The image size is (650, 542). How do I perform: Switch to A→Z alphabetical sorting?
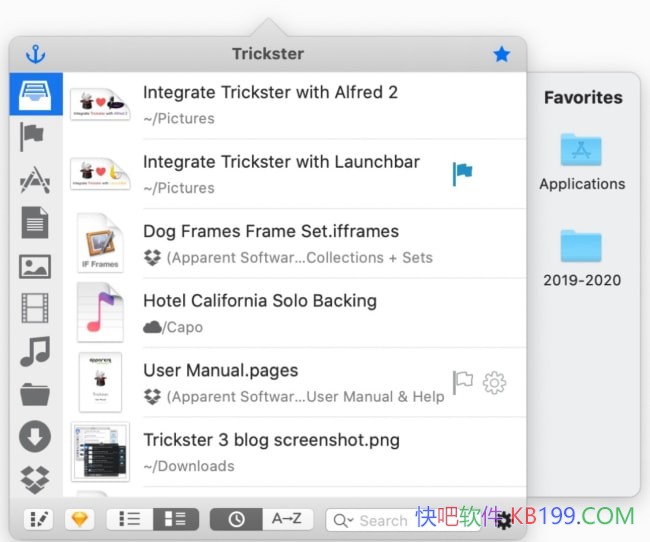(x=287, y=519)
